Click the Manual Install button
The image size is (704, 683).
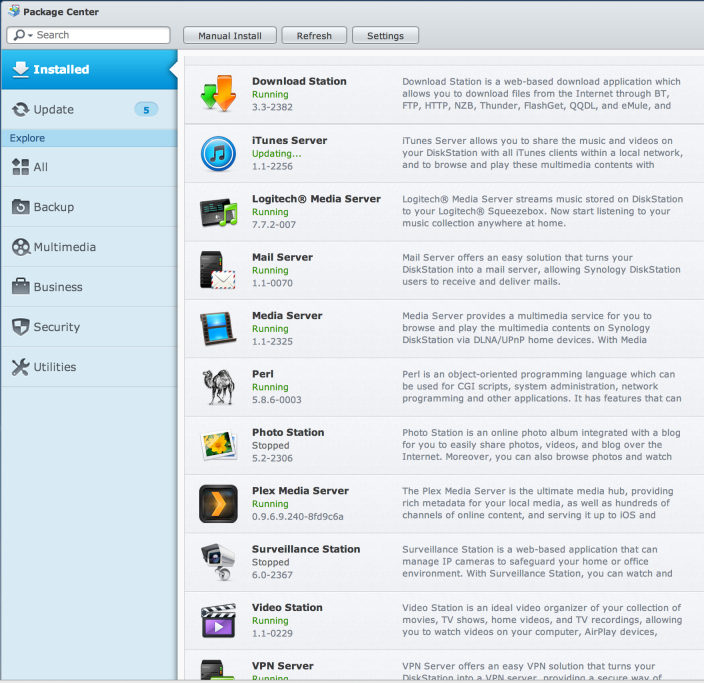click(230, 35)
